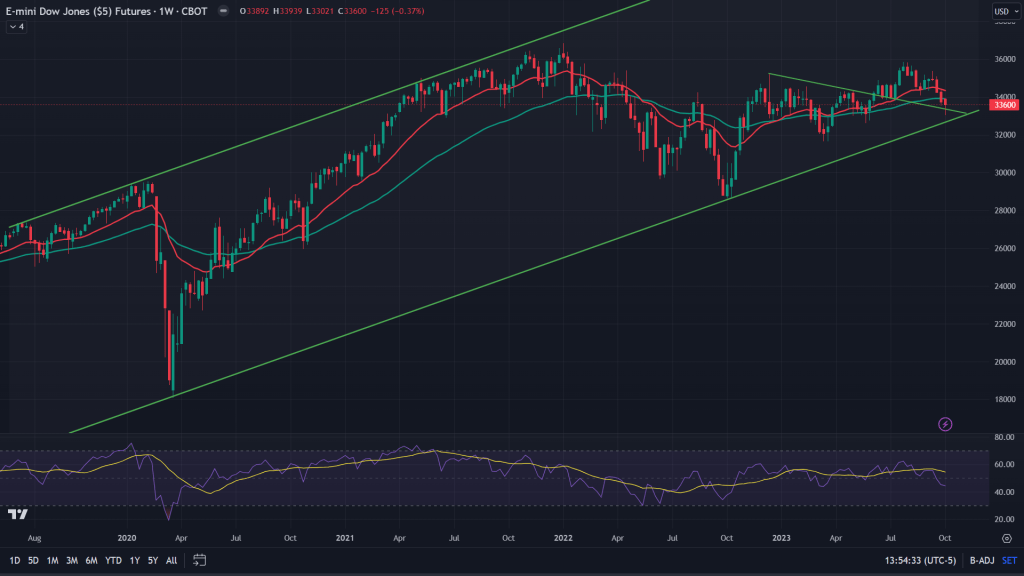This screenshot has width=1024, height=576.
Task: Open the Go to date calendar icon
Action: point(200,559)
